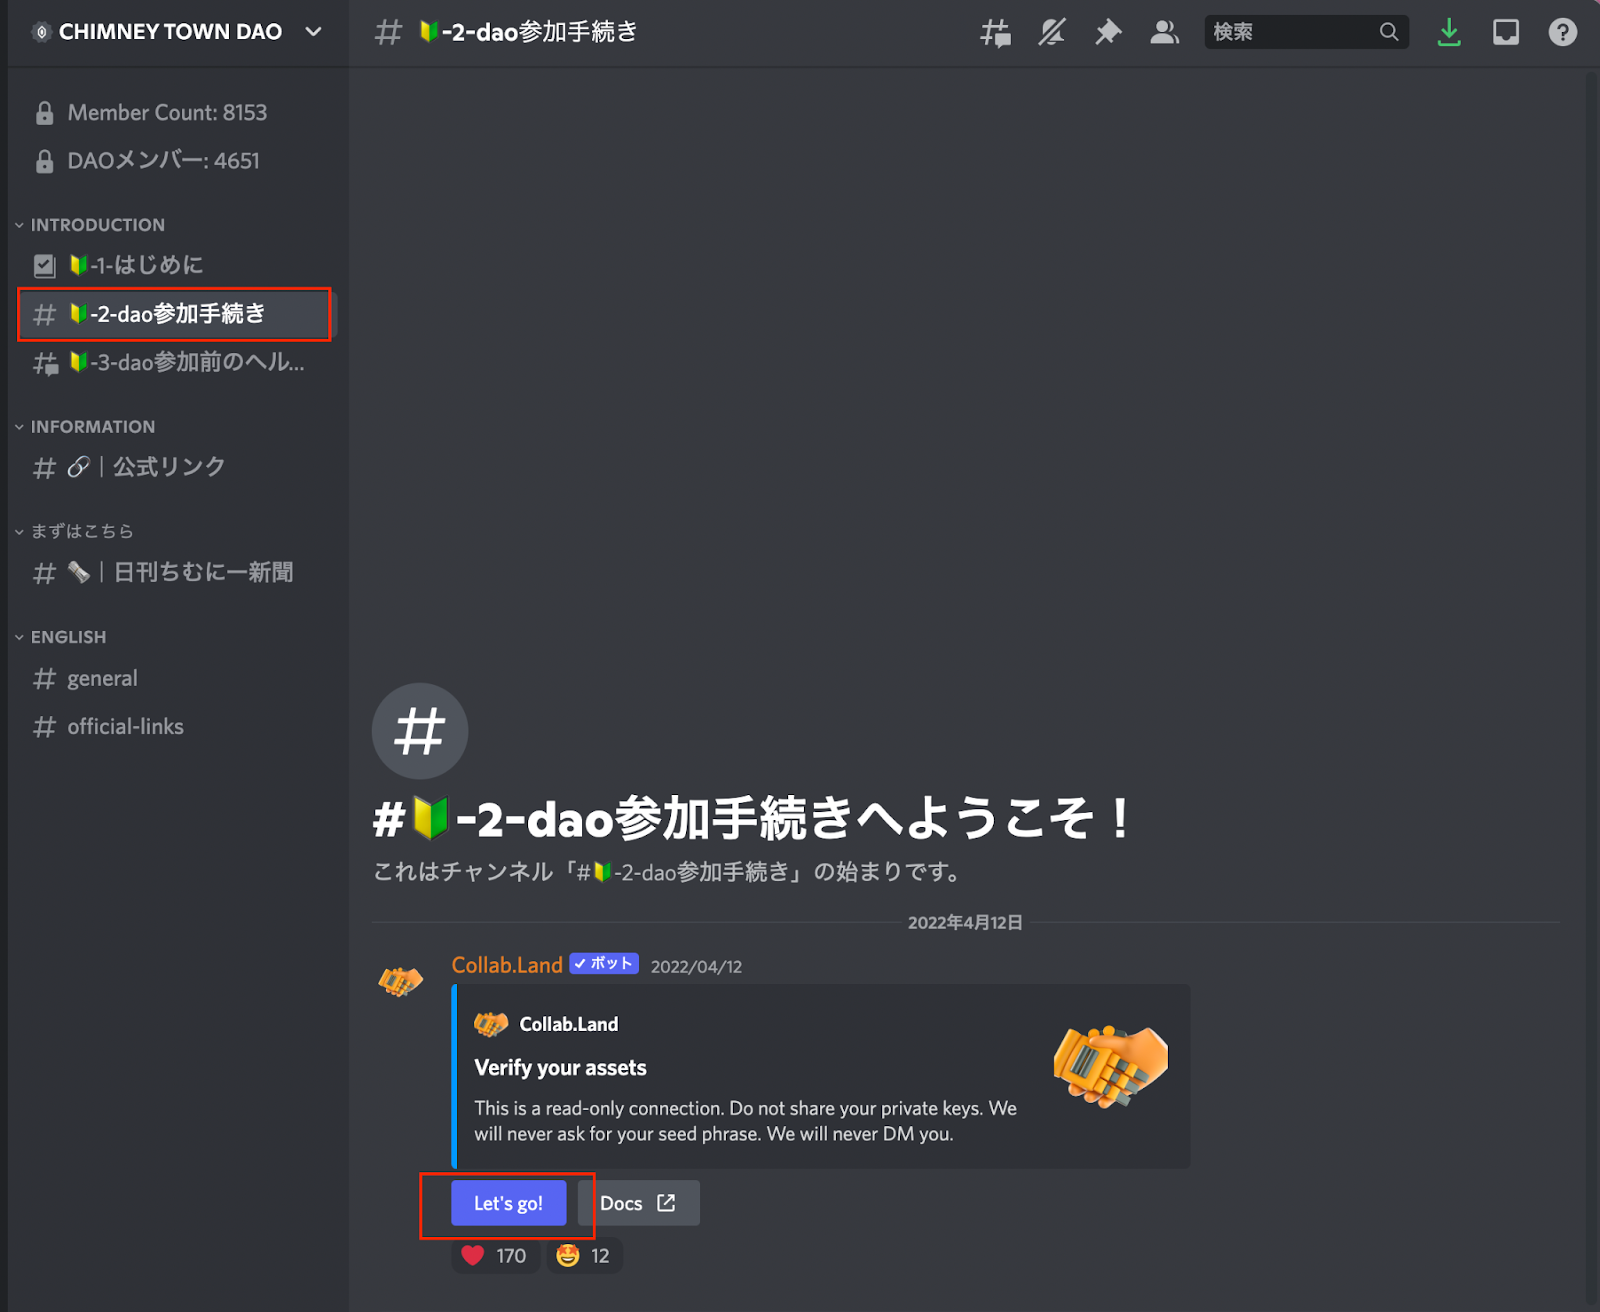Image resolution: width=1600 pixels, height=1312 pixels.
Task: Click the Collab.Land bot avatar
Action: coord(400,981)
